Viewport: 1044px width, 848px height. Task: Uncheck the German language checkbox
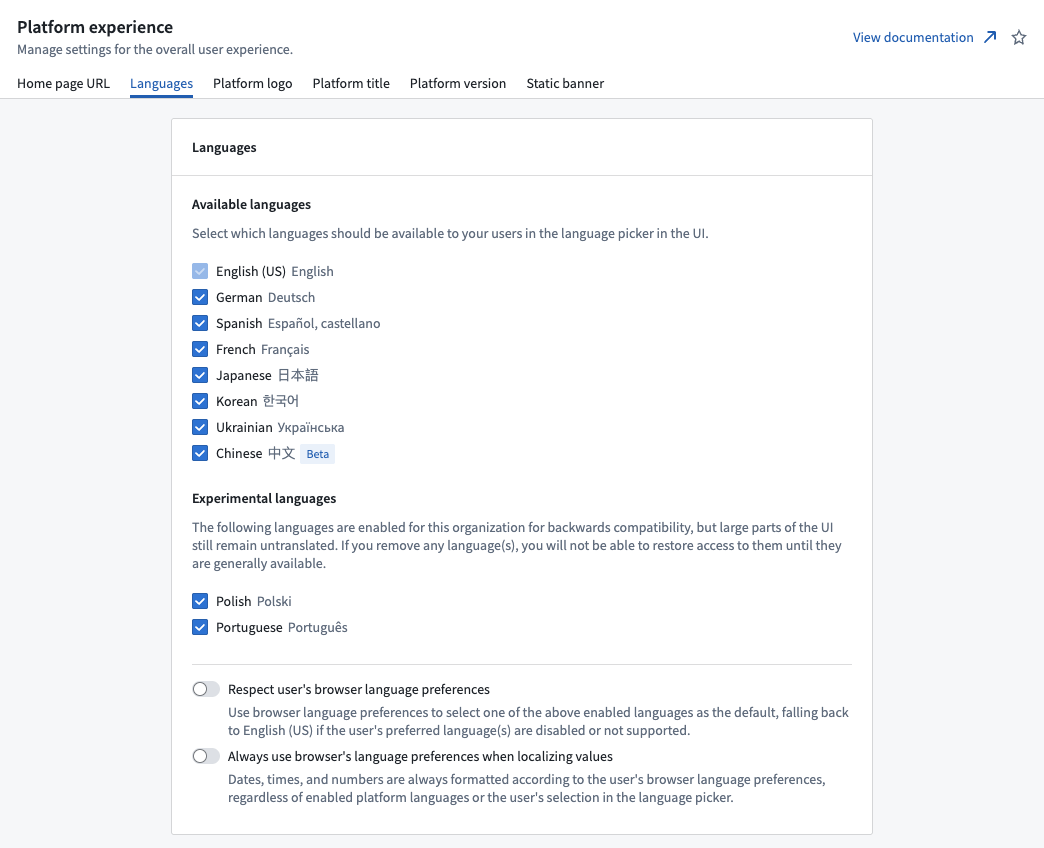(200, 297)
